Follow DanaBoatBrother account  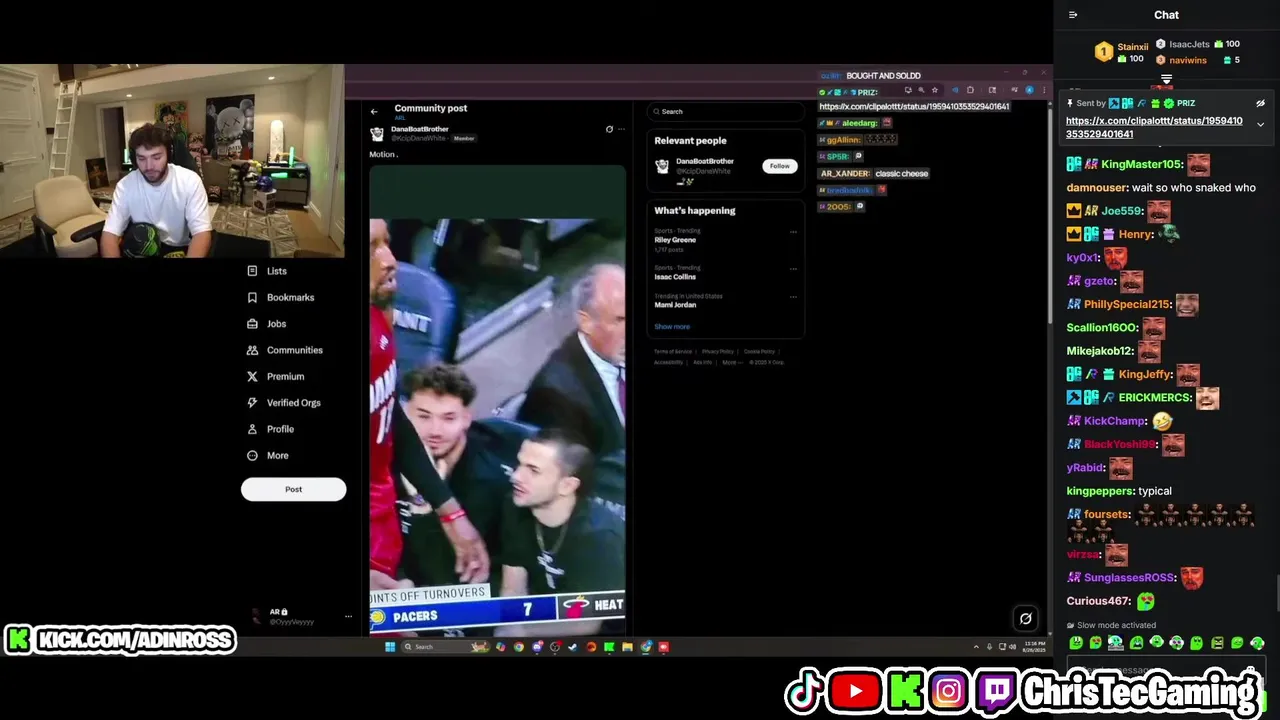[779, 166]
